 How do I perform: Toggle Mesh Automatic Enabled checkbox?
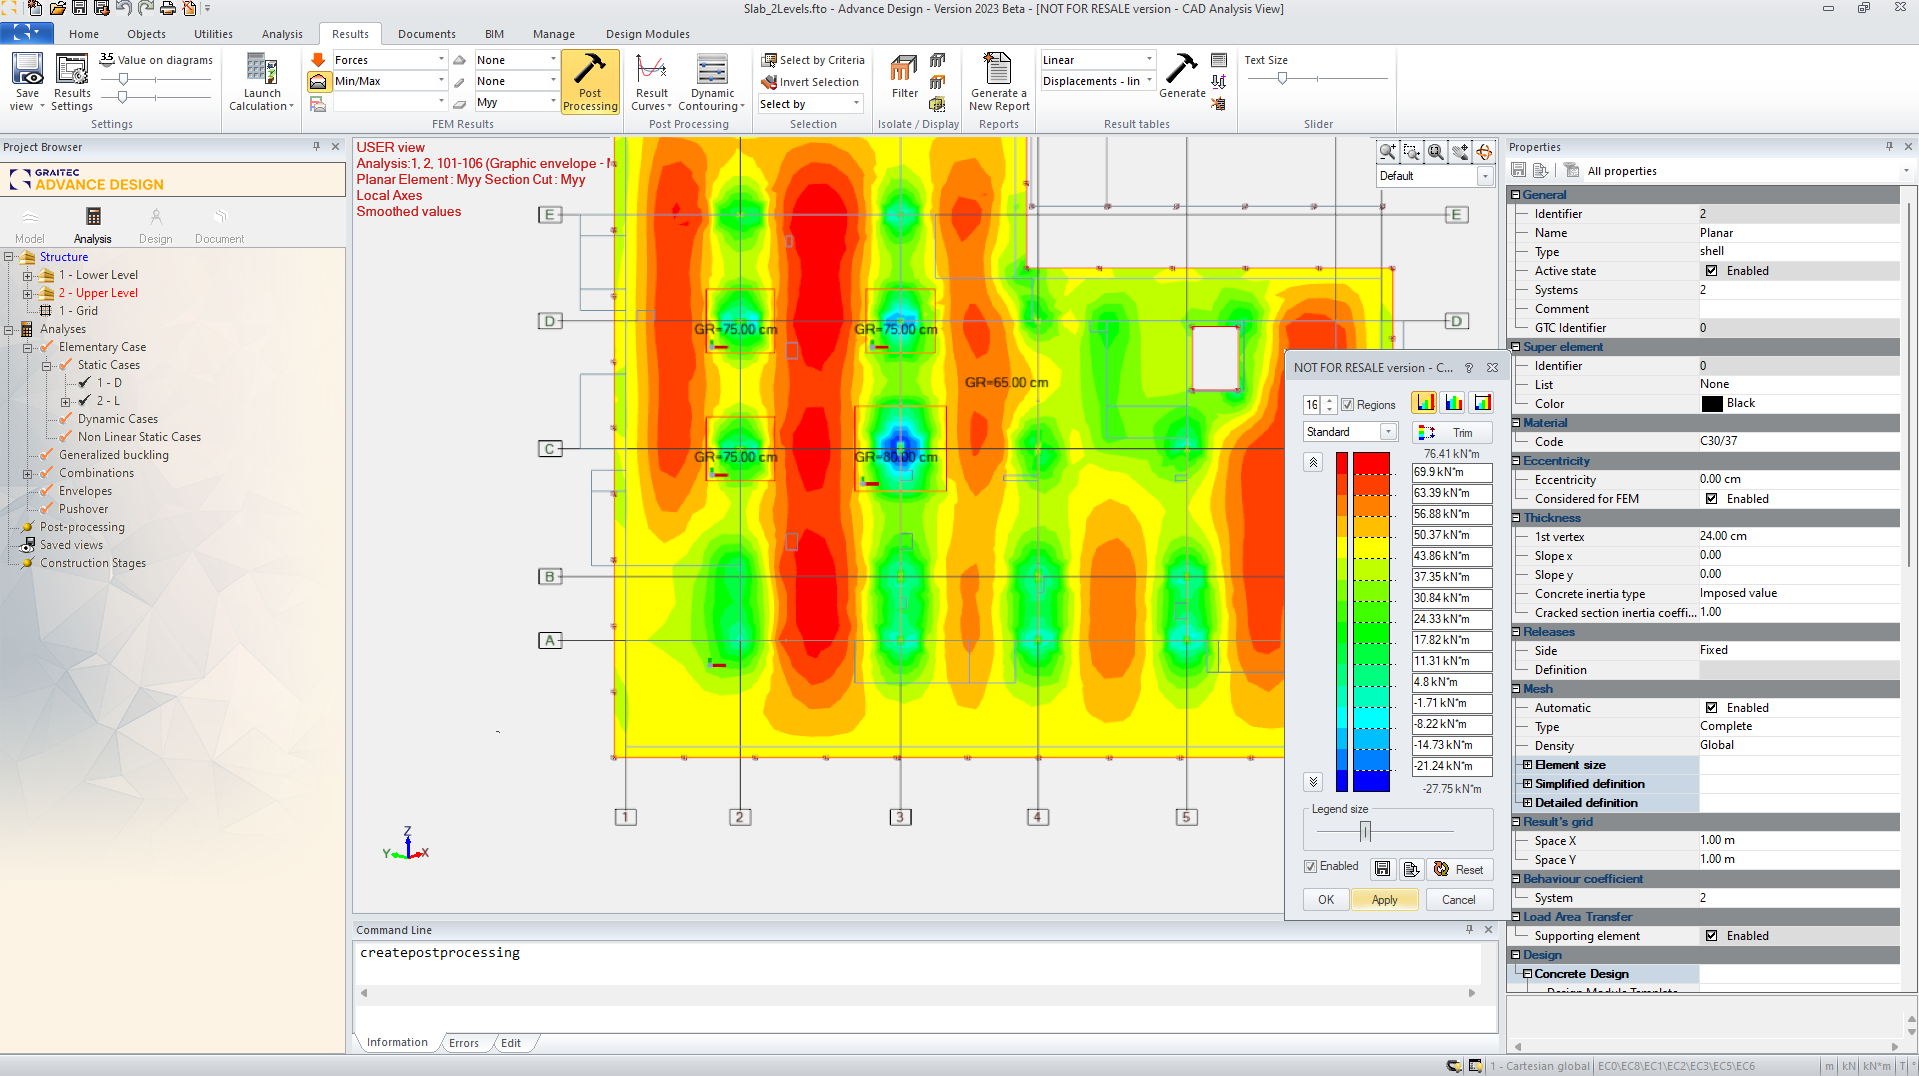pyautogui.click(x=1711, y=708)
